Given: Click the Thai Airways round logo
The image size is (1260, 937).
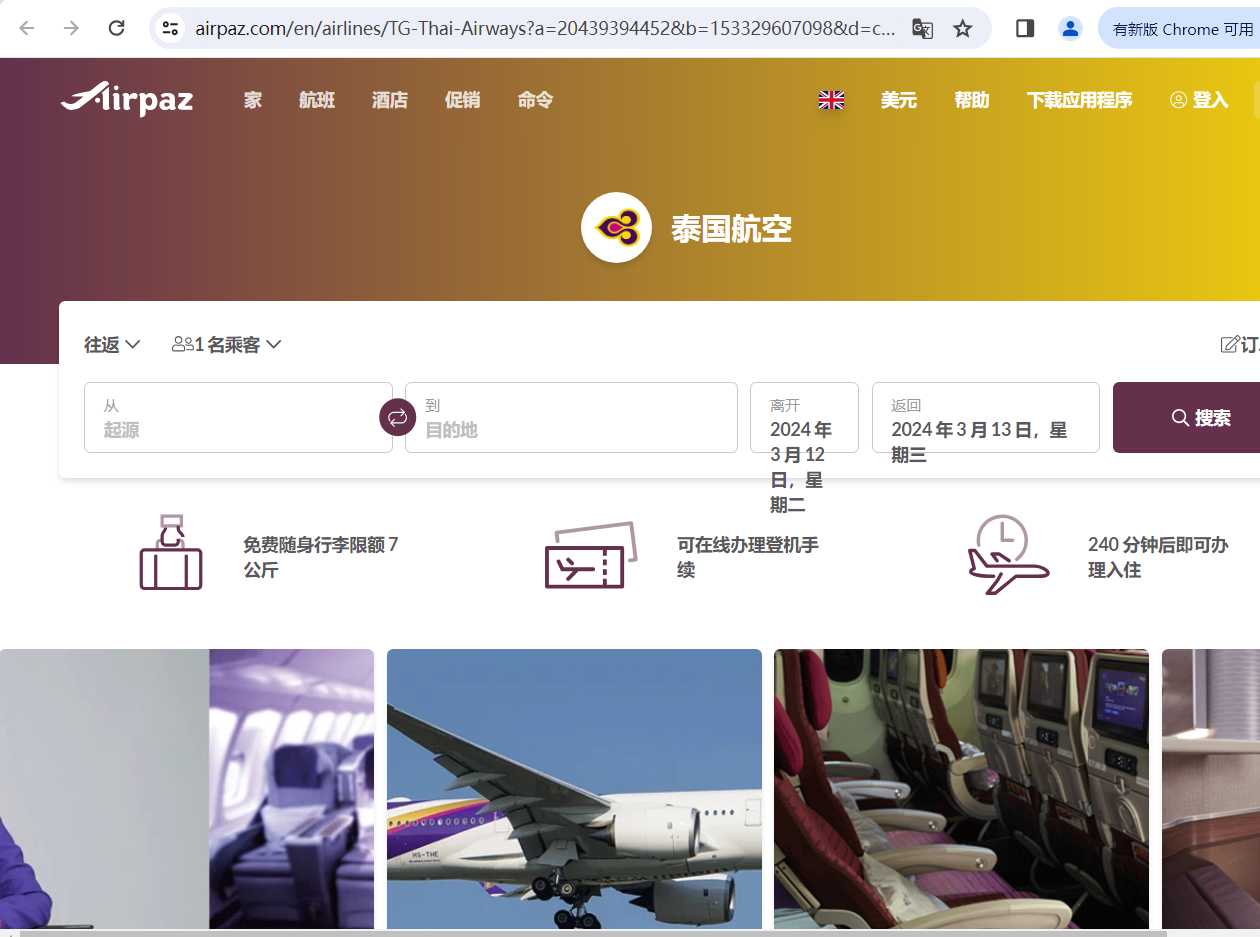Looking at the screenshot, I should [x=617, y=228].
